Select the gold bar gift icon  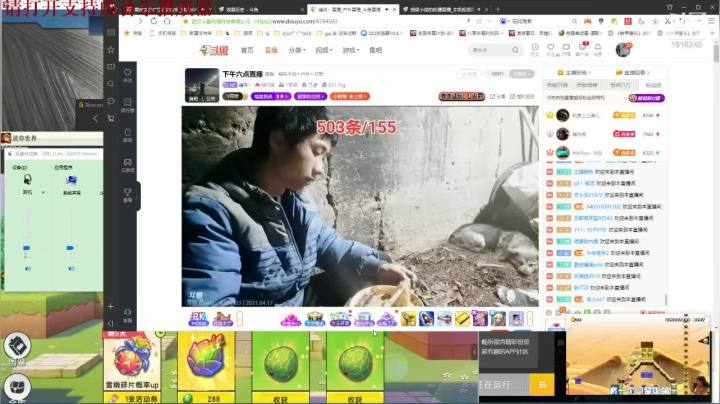462,319
